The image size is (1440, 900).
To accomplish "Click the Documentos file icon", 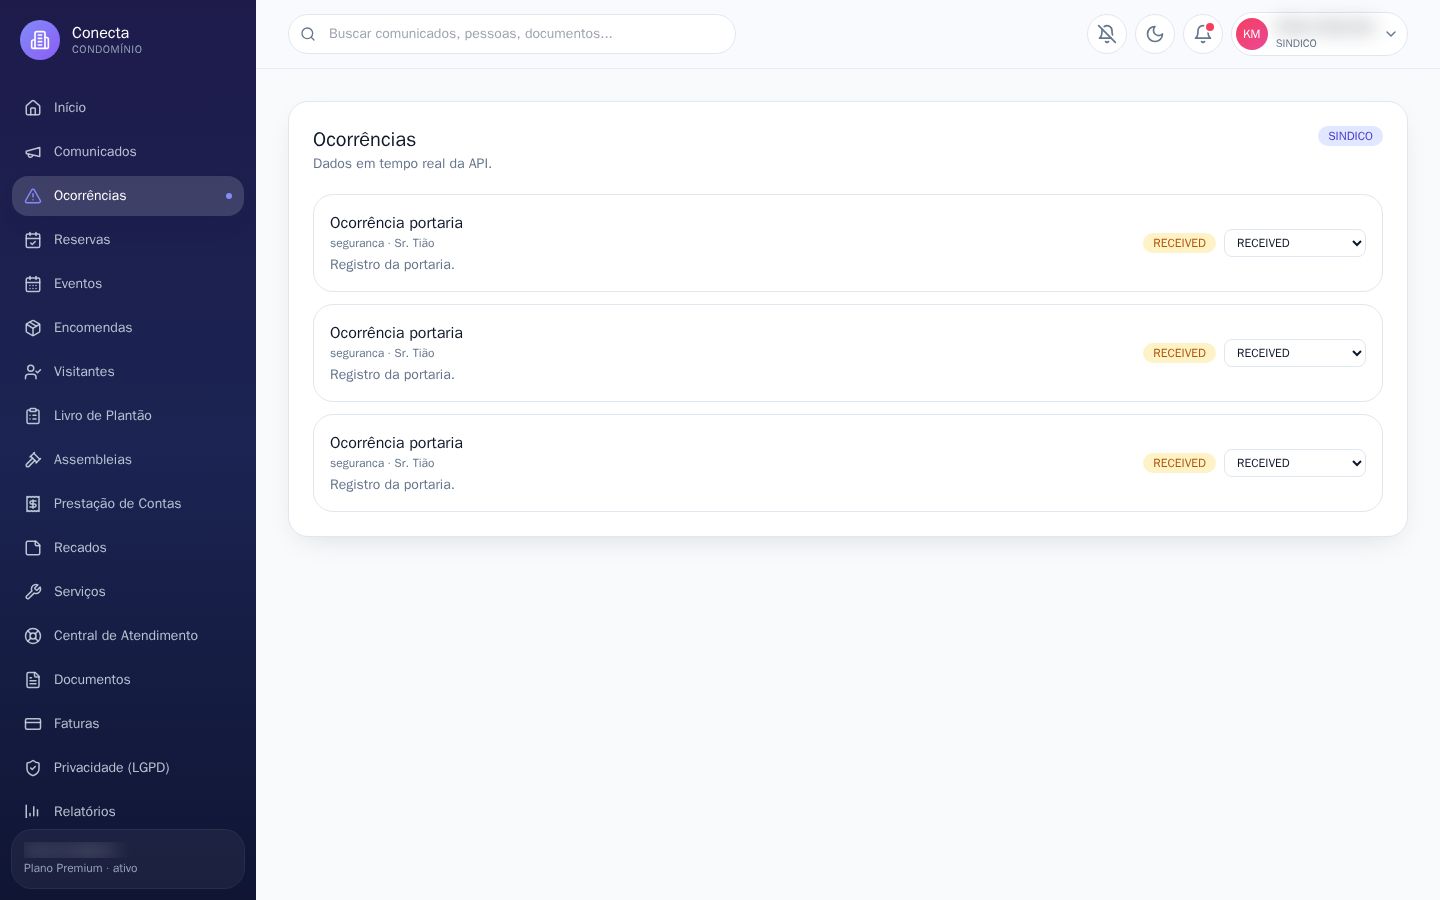I will point(33,680).
